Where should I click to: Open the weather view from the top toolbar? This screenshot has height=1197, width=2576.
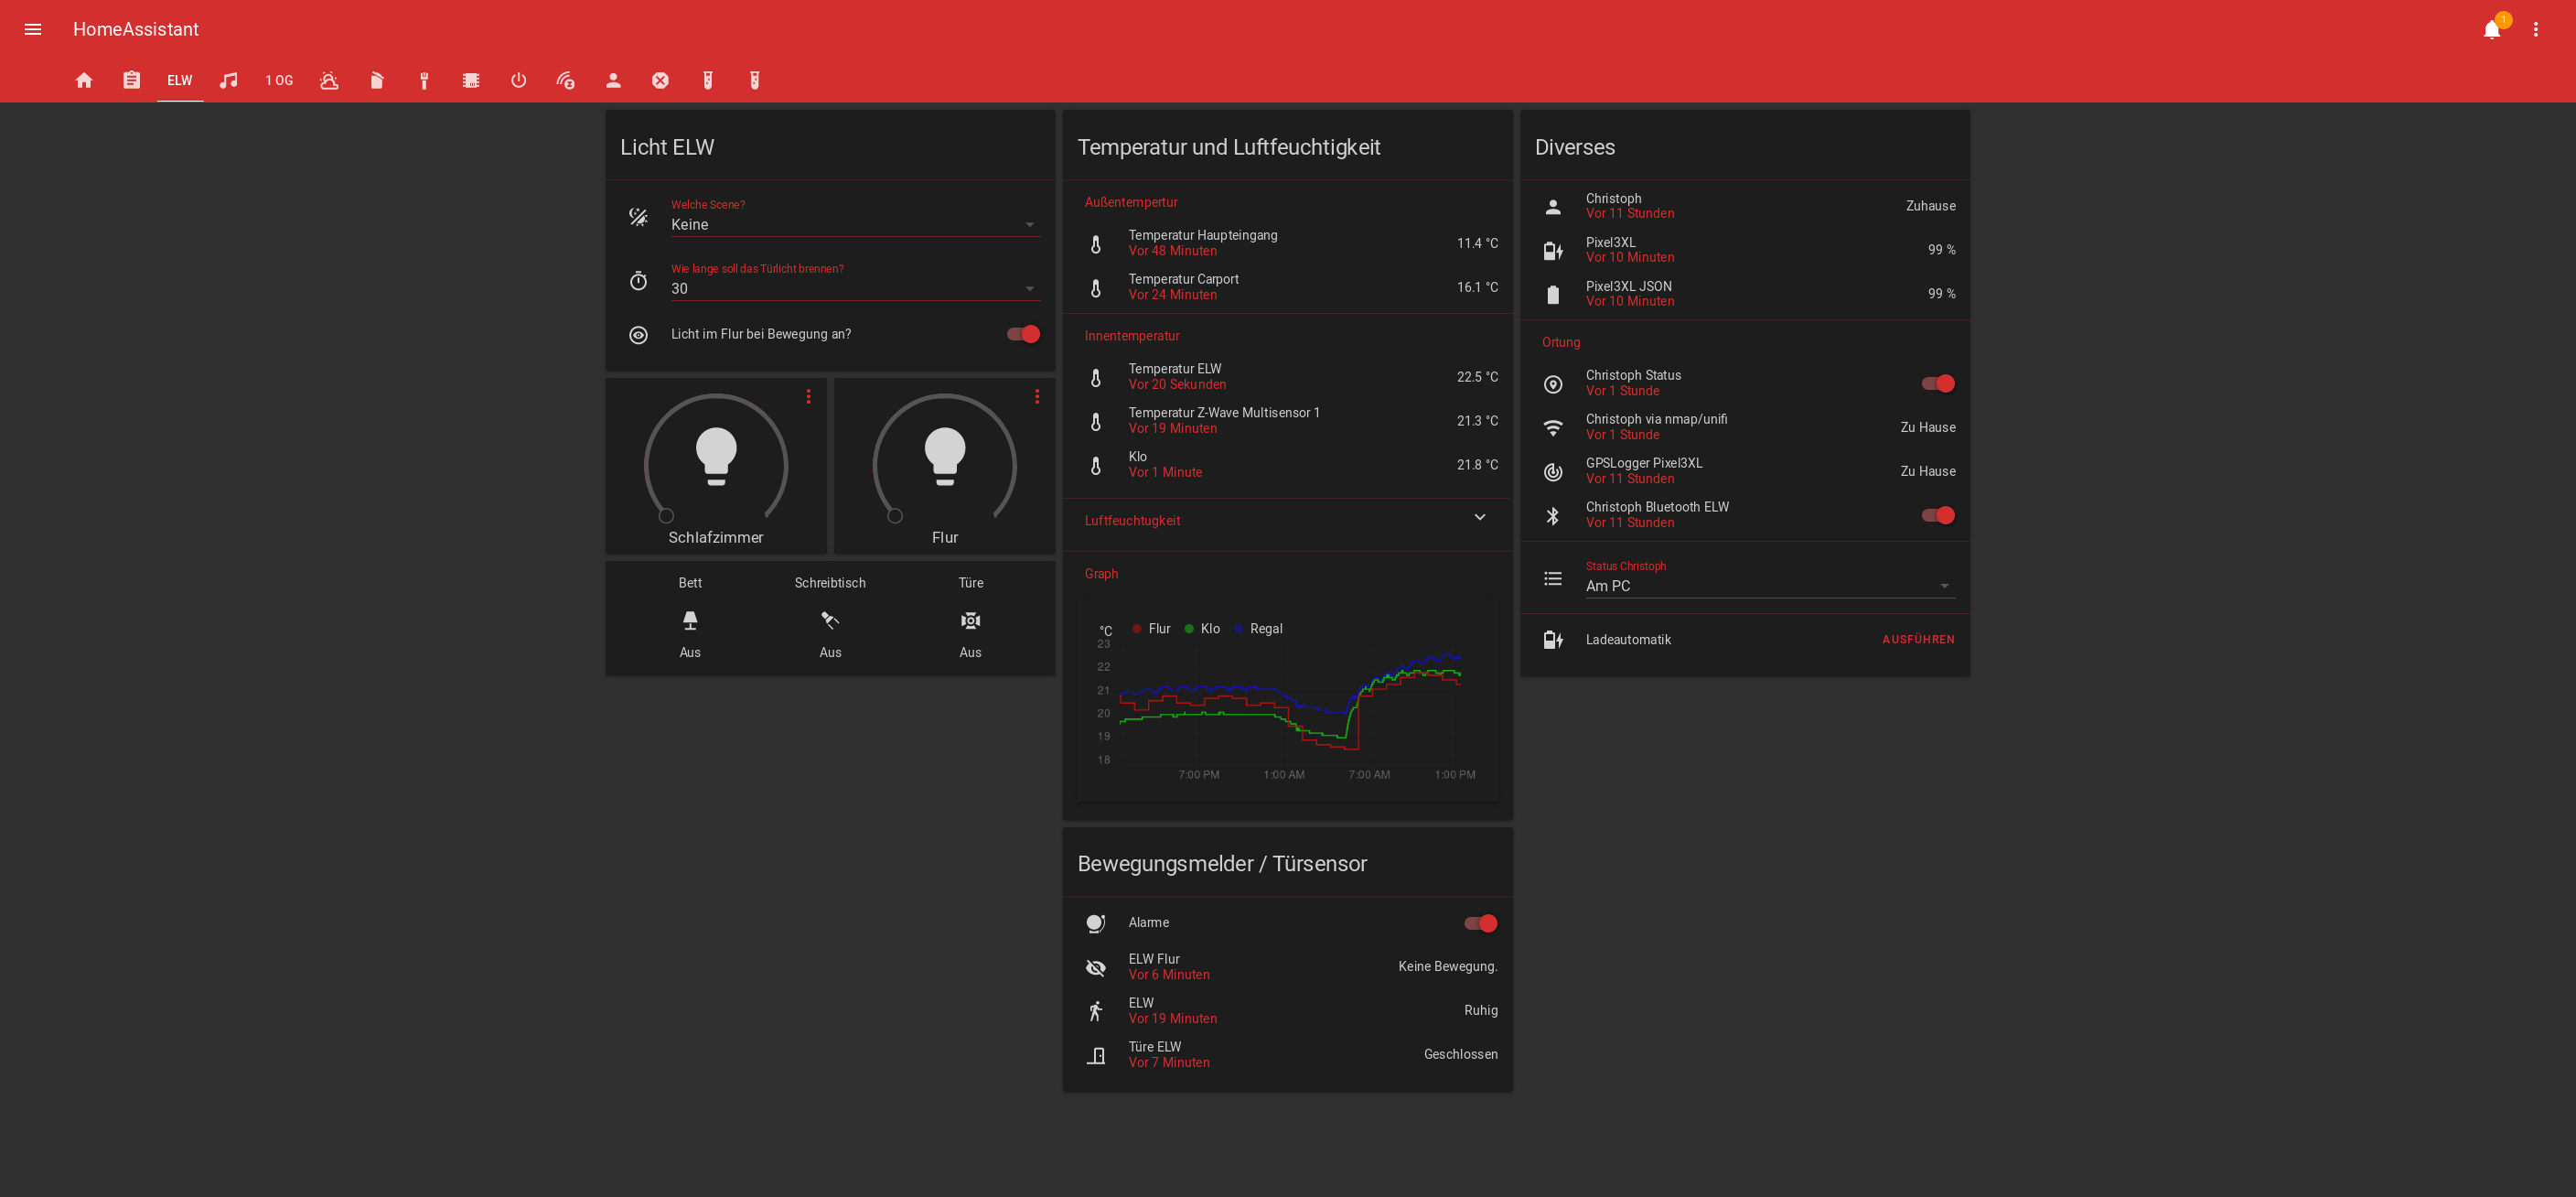(330, 80)
